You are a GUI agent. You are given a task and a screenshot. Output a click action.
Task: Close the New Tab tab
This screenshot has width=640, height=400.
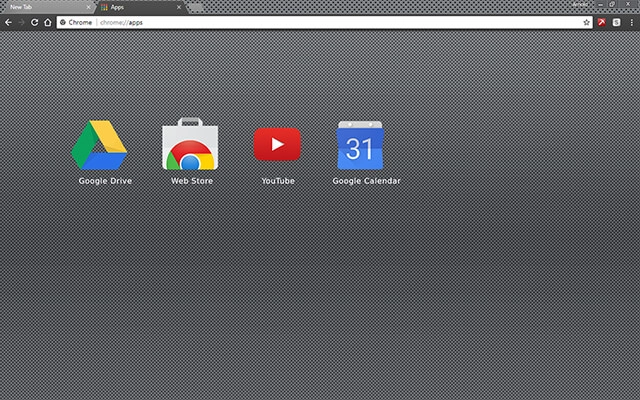[x=88, y=7]
